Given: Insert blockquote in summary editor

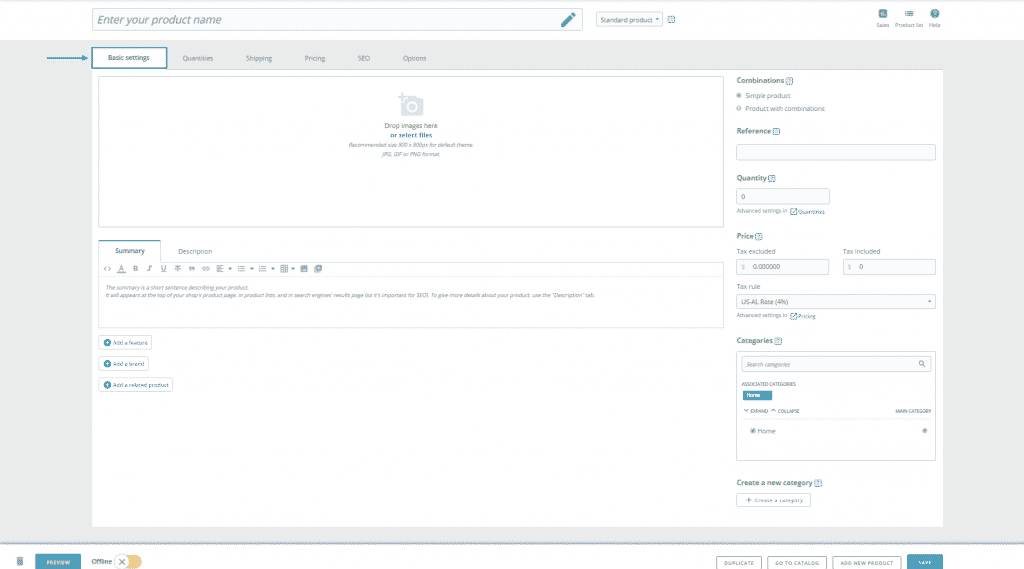Looking at the screenshot, I should tap(191, 268).
